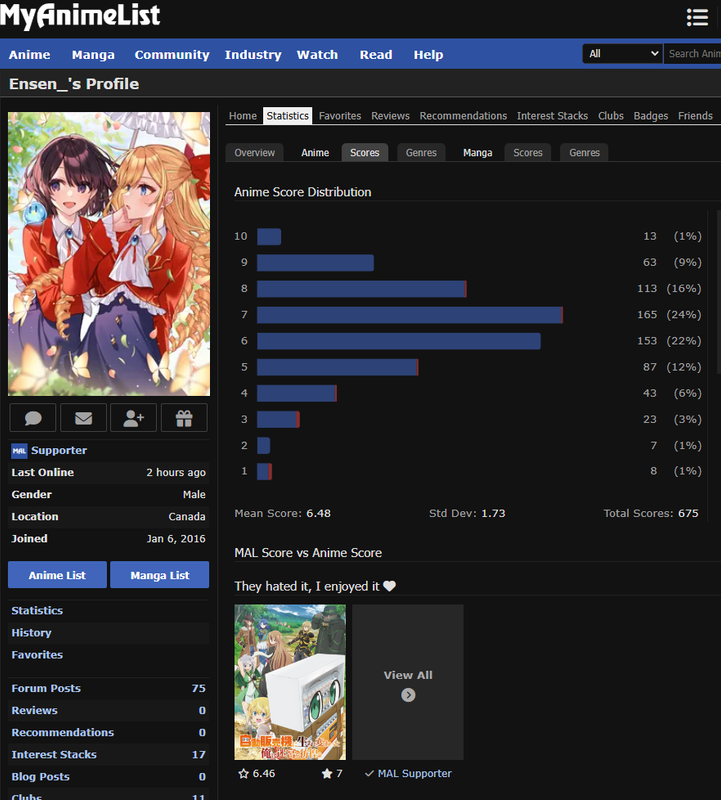Viewport: 721px width, 800px height.
Task: Click the Mean Score value 6.48
Action: coord(318,513)
